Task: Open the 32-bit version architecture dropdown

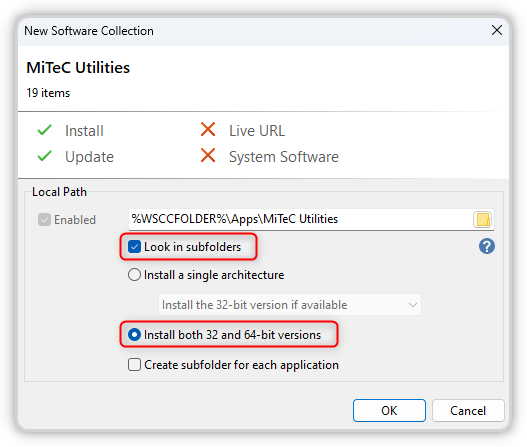Action: pyautogui.click(x=290, y=305)
